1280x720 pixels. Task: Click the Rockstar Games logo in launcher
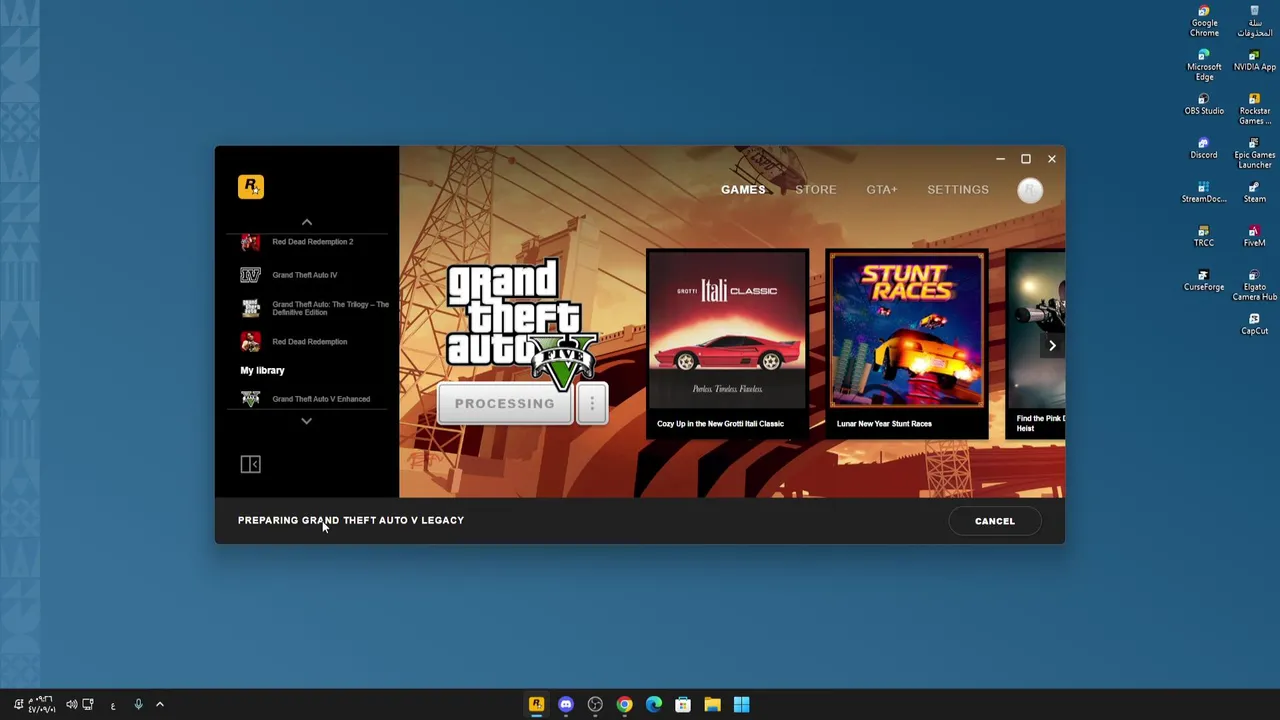(251, 187)
